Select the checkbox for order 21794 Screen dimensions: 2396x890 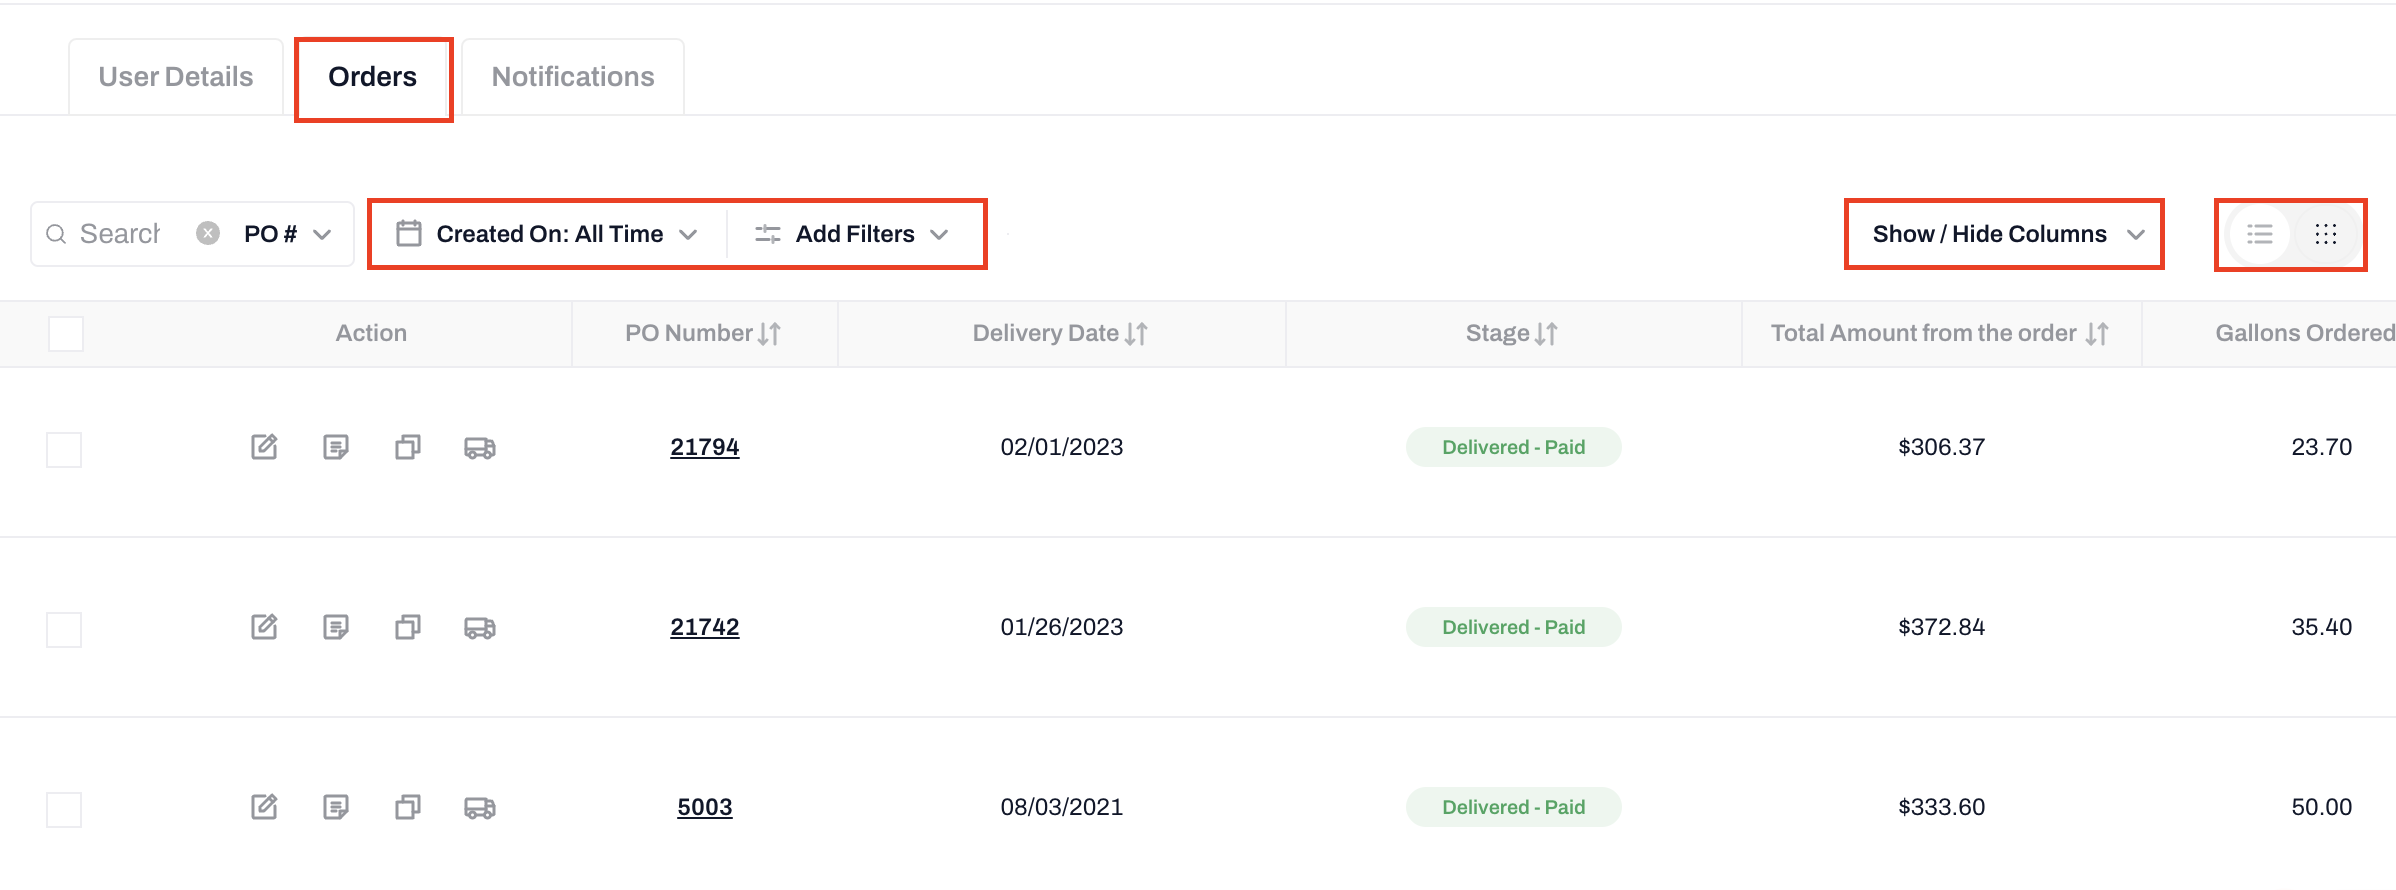tap(64, 449)
